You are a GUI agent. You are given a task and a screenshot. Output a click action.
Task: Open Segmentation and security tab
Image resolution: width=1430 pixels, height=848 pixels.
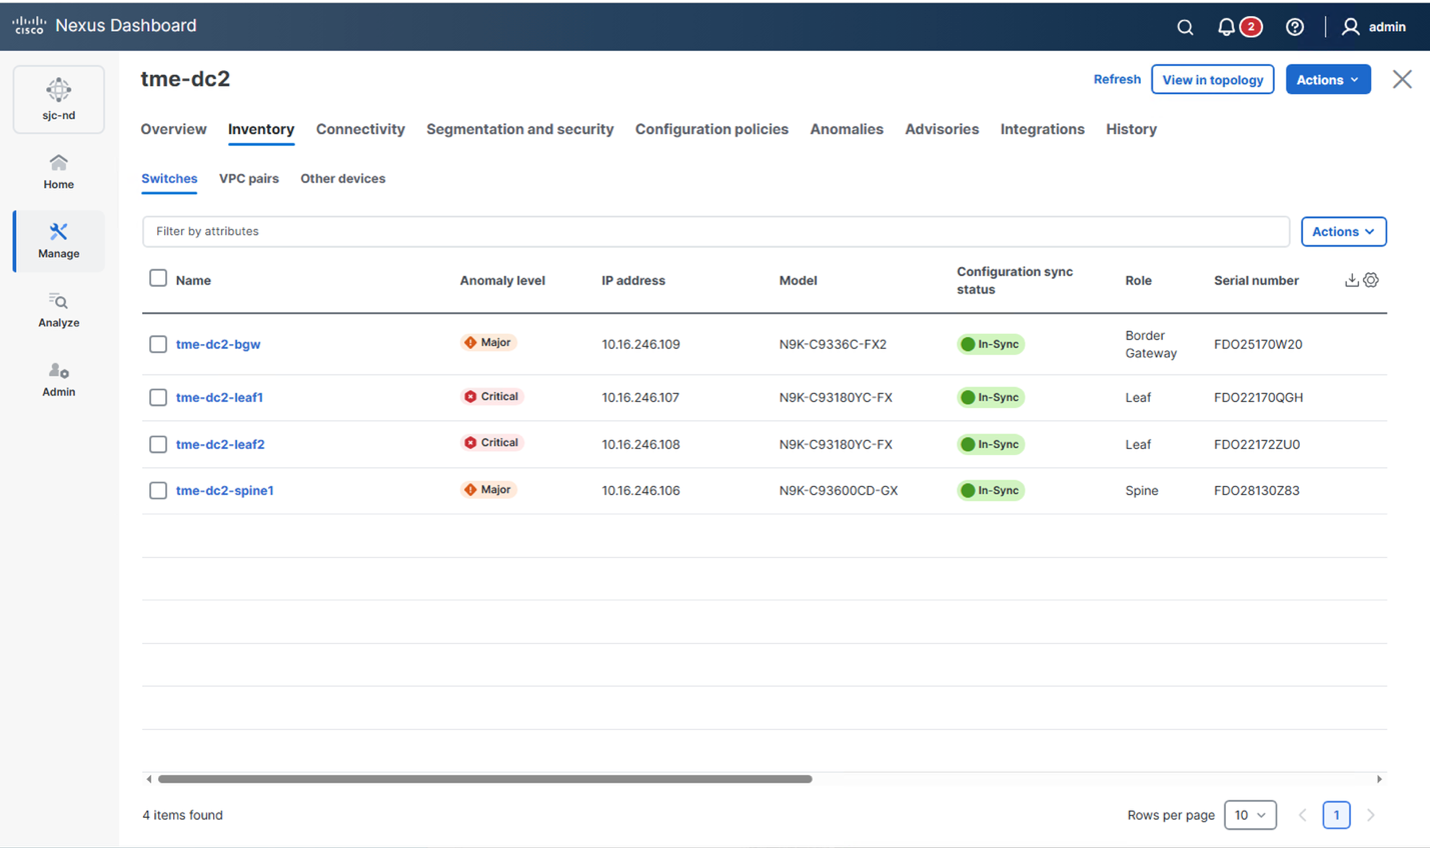[x=520, y=129]
